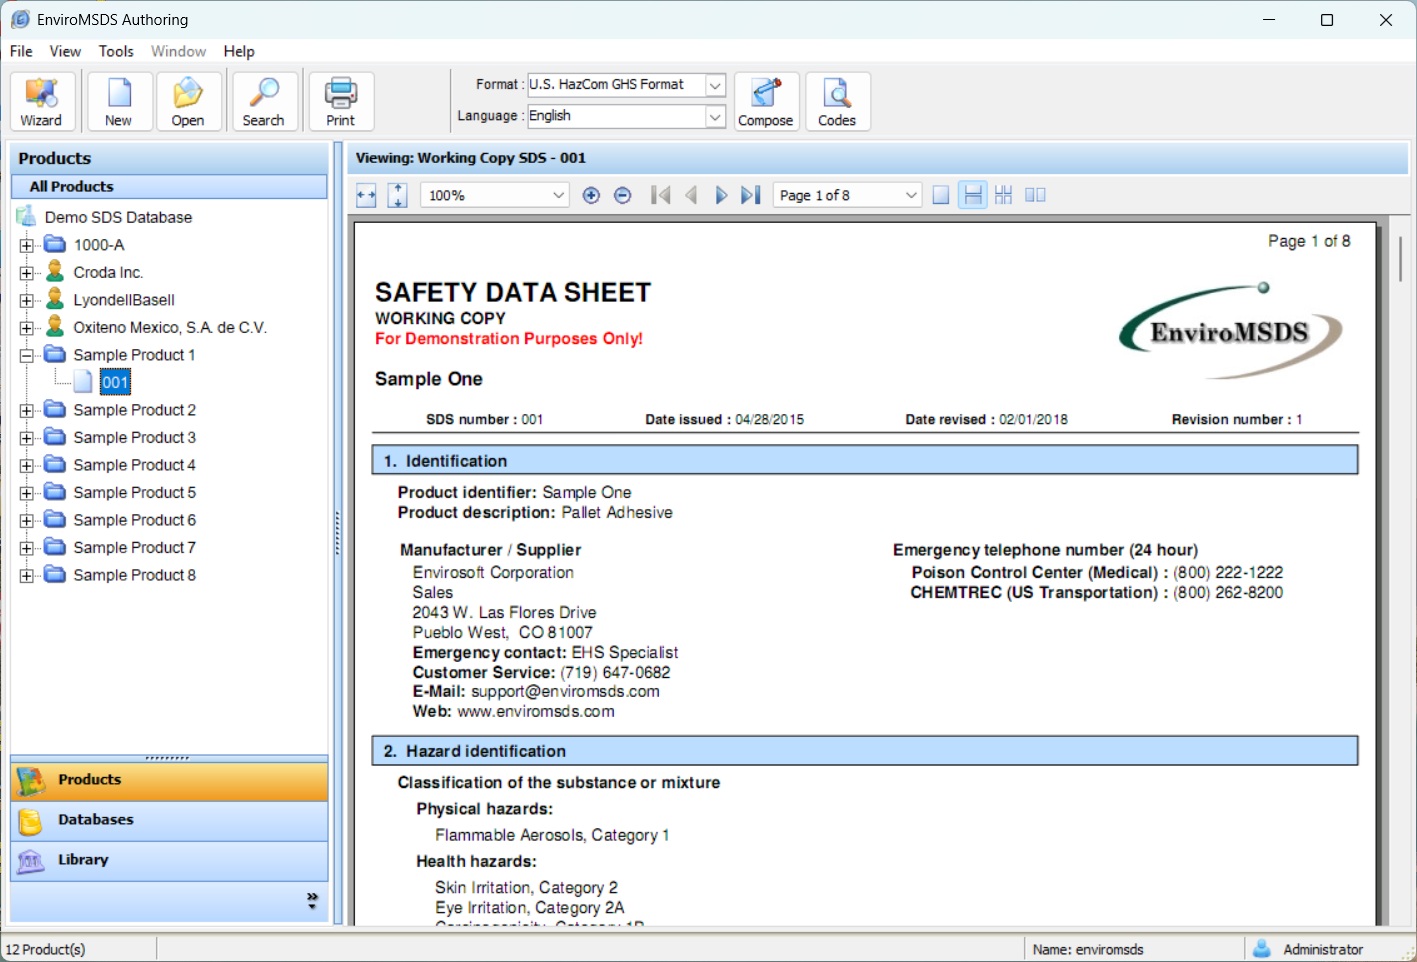The height and width of the screenshot is (962, 1417).
Task: Launch the Wizard tool
Action: click(x=41, y=101)
